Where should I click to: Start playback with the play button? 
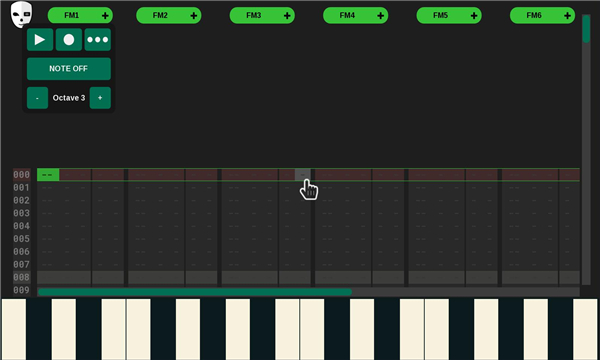click(x=40, y=39)
